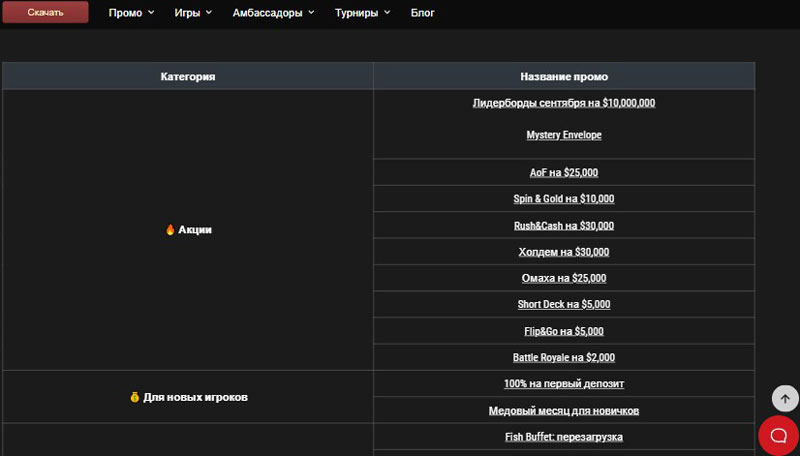Expand the Промо dropdown menu
The width and height of the screenshot is (800, 456).
pos(131,13)
